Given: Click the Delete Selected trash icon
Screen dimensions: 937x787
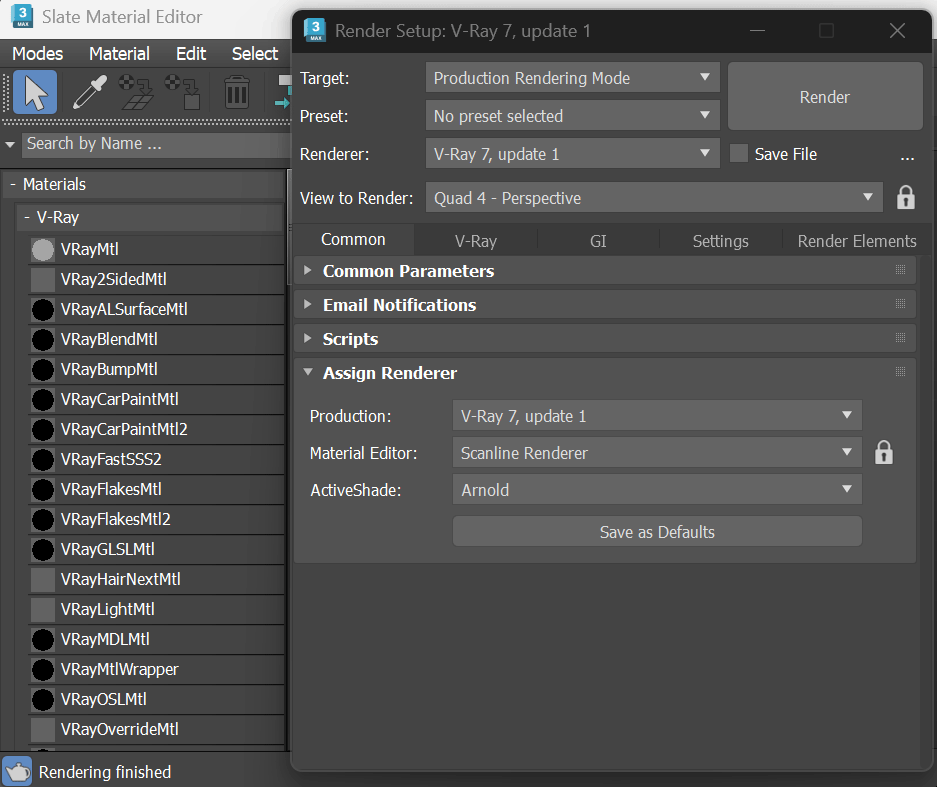Looking at the screenshot, I should tap(236, 92).
